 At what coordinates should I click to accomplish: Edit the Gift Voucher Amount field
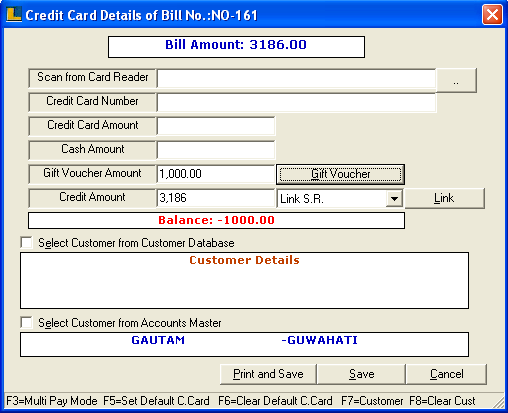pyautogui.click(x=216, y=174)
